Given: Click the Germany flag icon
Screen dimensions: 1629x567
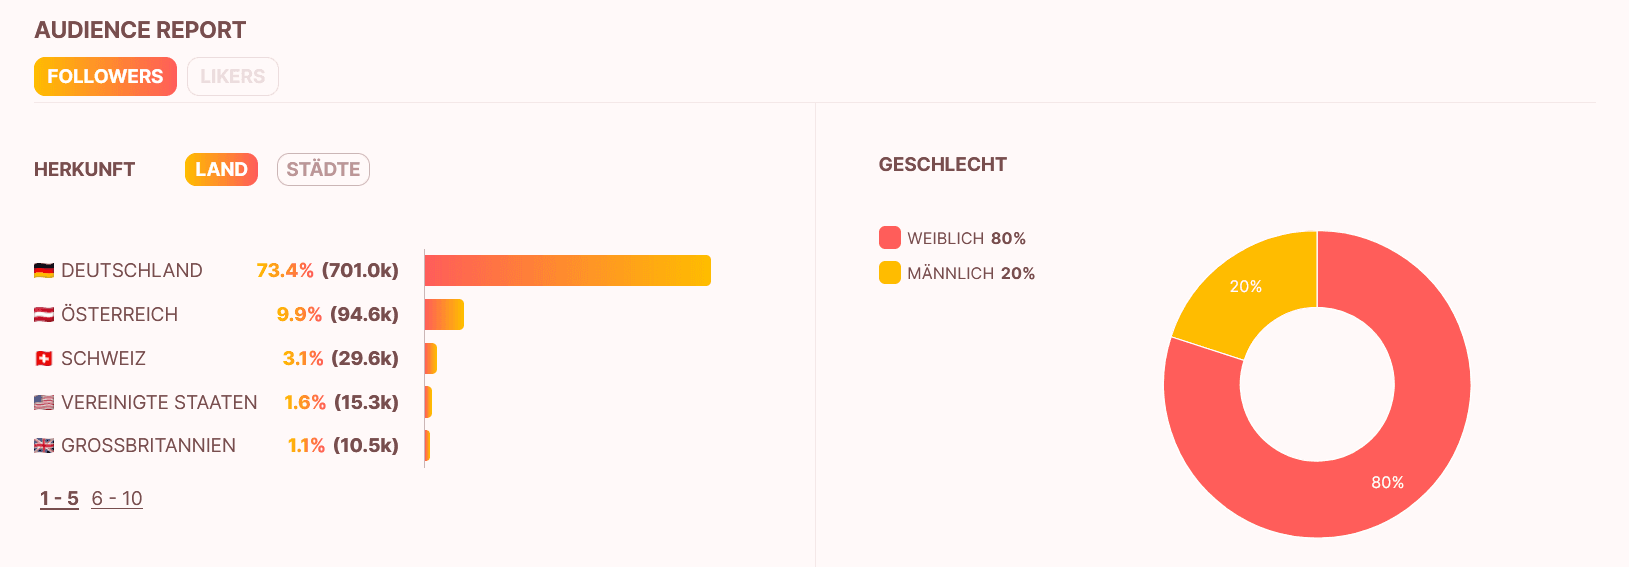Looking at the screenshot, I should (x=44, y=271).
